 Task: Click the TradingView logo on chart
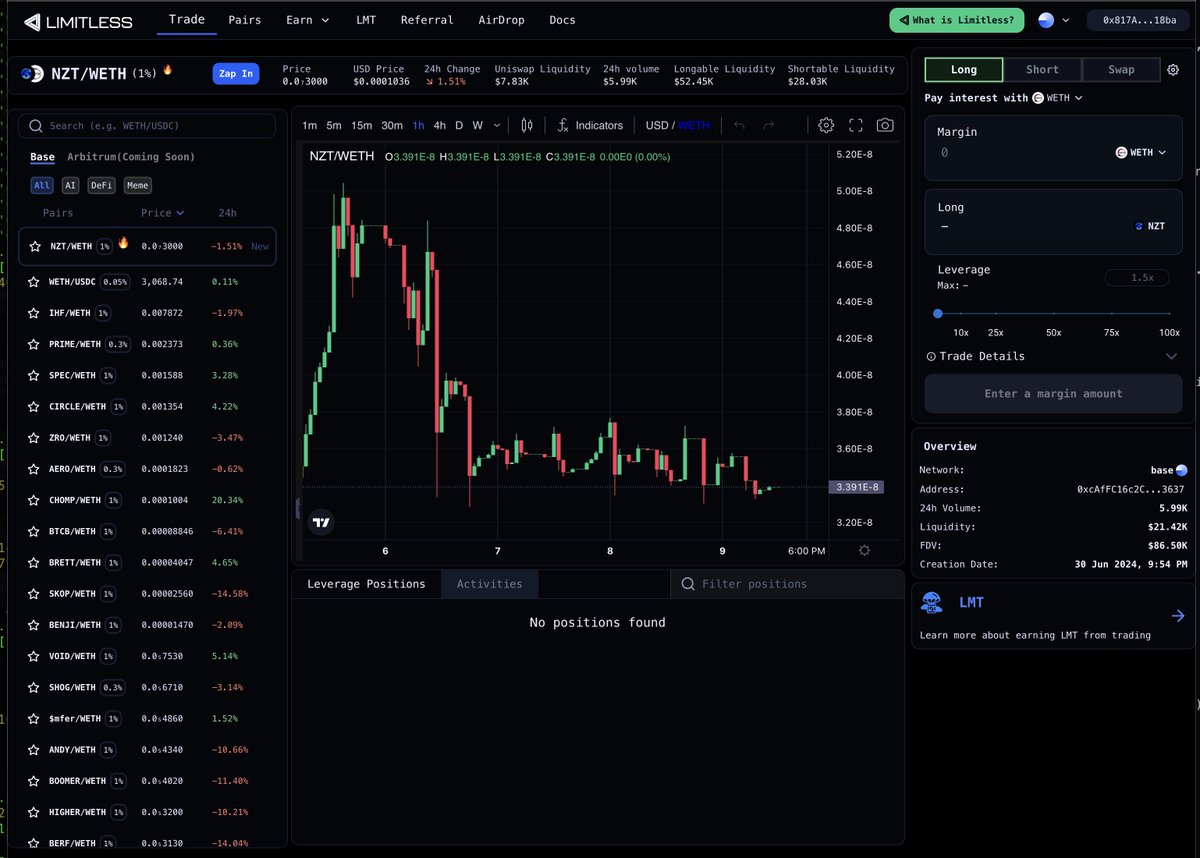[x=321, y=522]
